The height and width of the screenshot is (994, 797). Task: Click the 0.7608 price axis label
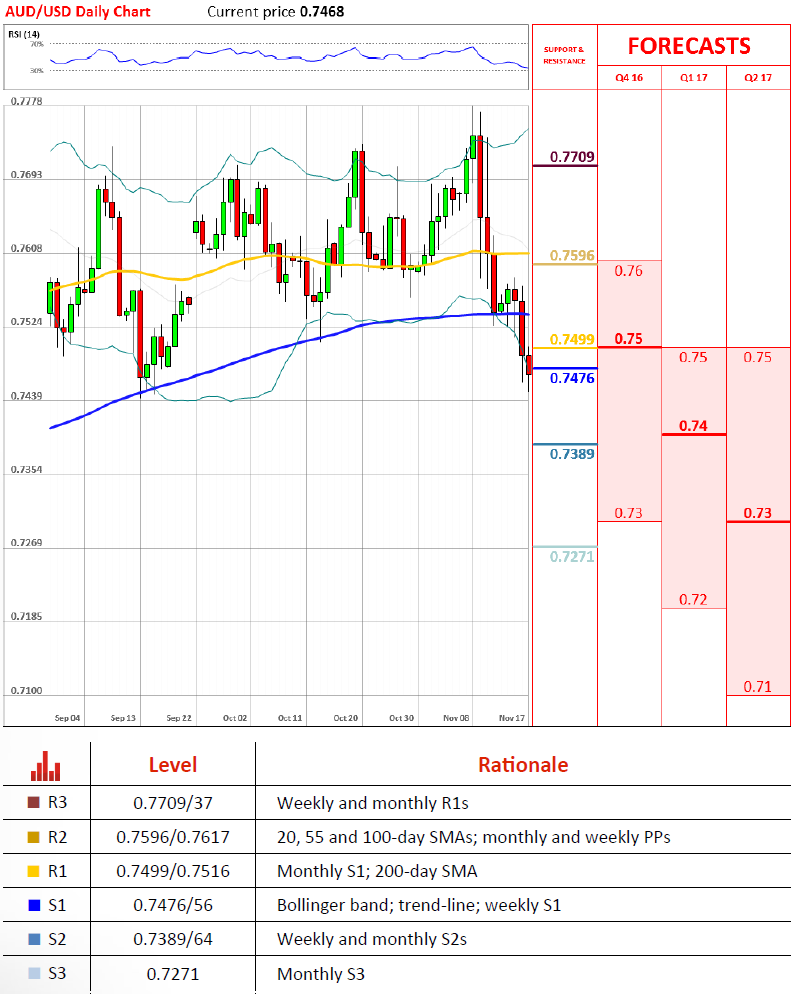click(27, 248)
